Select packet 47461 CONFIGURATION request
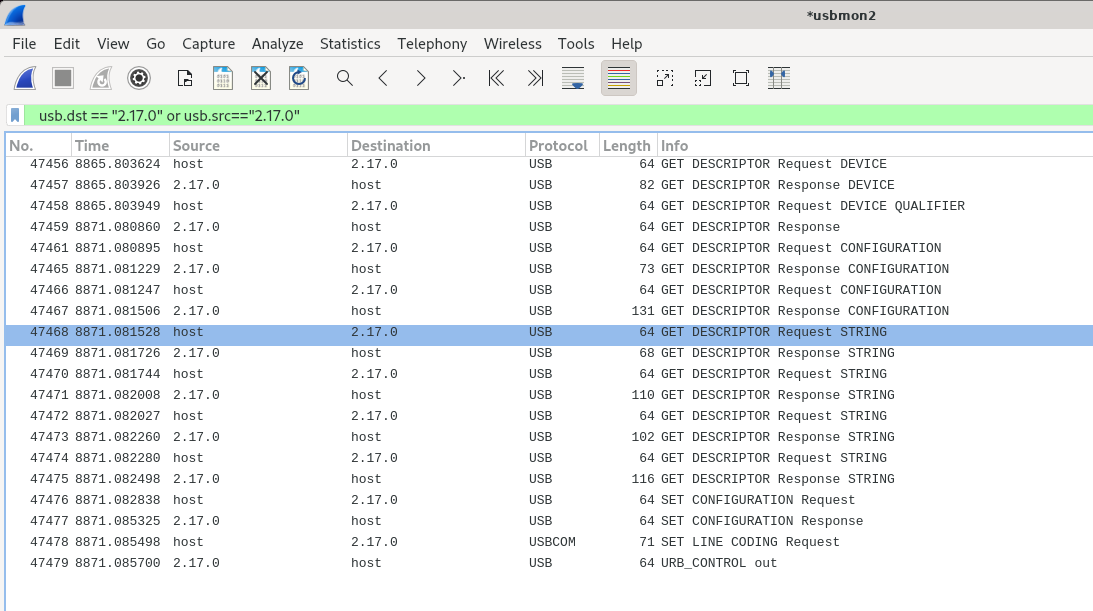The image size is (1093, 611). (549, 248)
